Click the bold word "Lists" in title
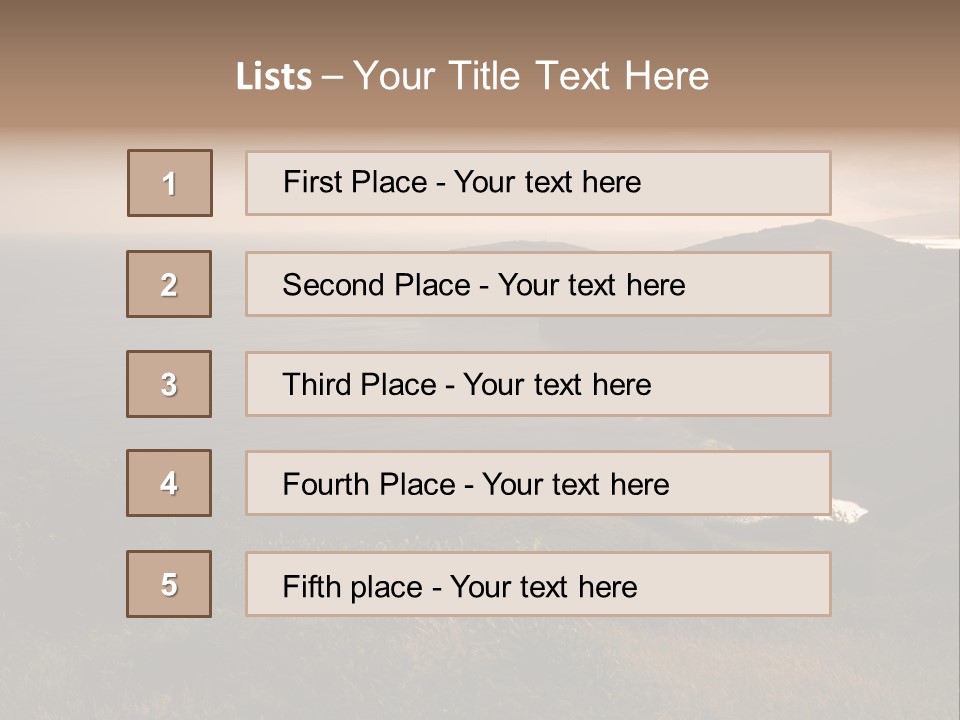 coord(274,77)
